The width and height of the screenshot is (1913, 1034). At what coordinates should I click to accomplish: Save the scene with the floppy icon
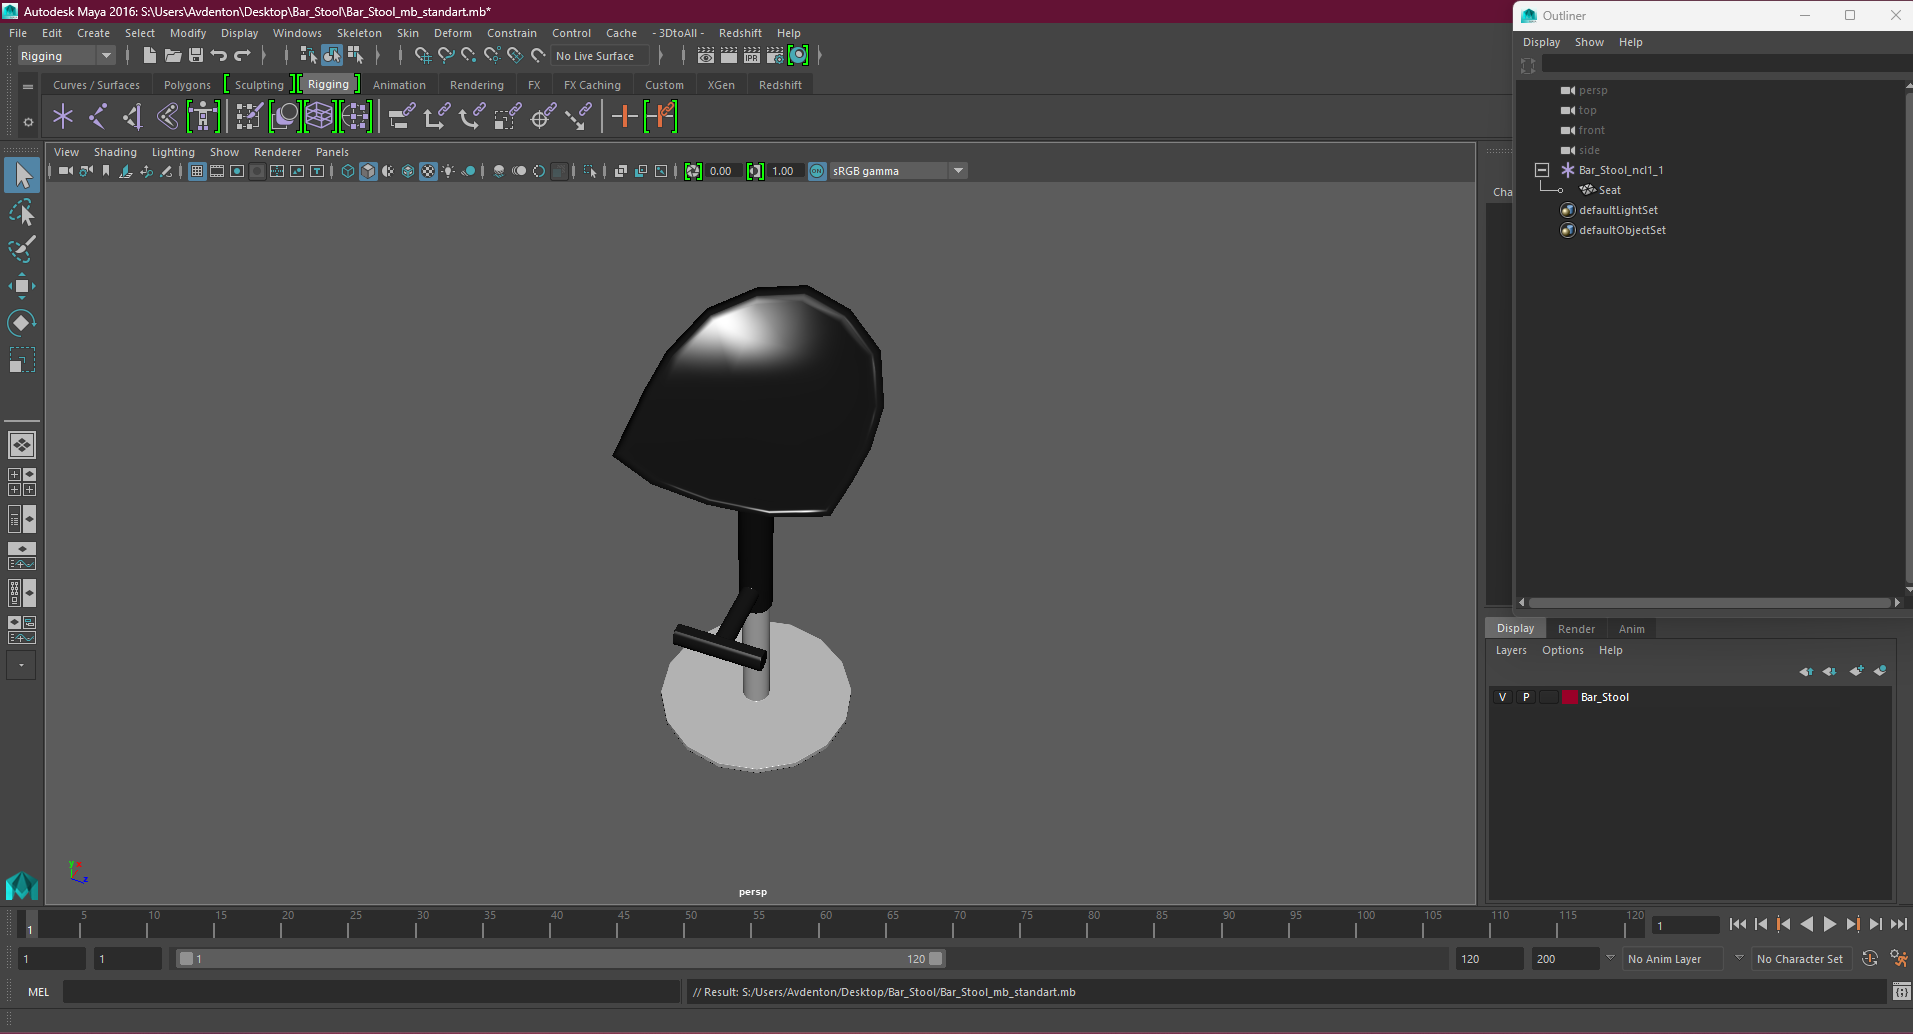pyautogui.click(x=196, y=56)
